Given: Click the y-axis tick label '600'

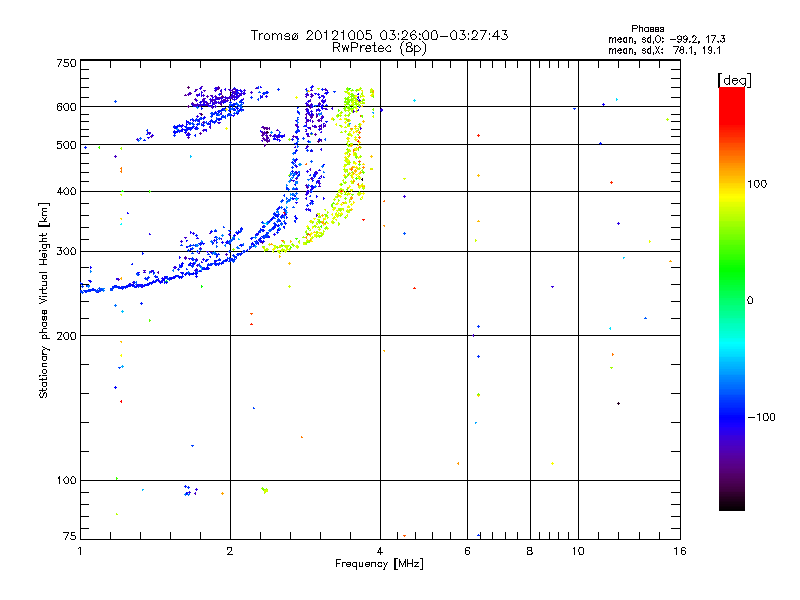Looking at the screenshot, I should [67, 107].
